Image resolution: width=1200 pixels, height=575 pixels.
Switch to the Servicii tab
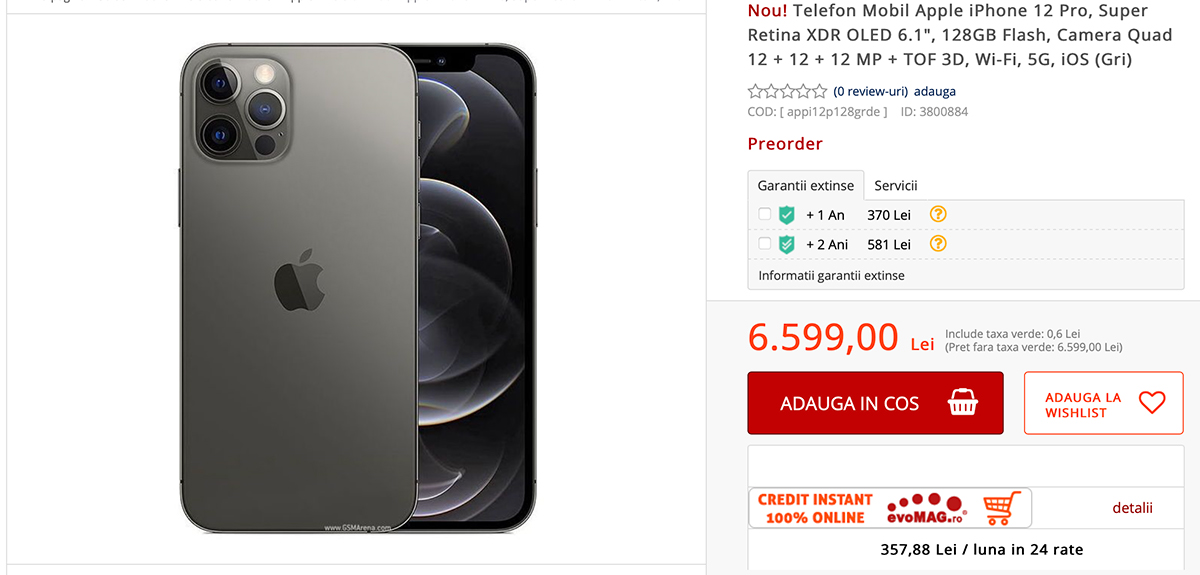click(x=896, y=186)
